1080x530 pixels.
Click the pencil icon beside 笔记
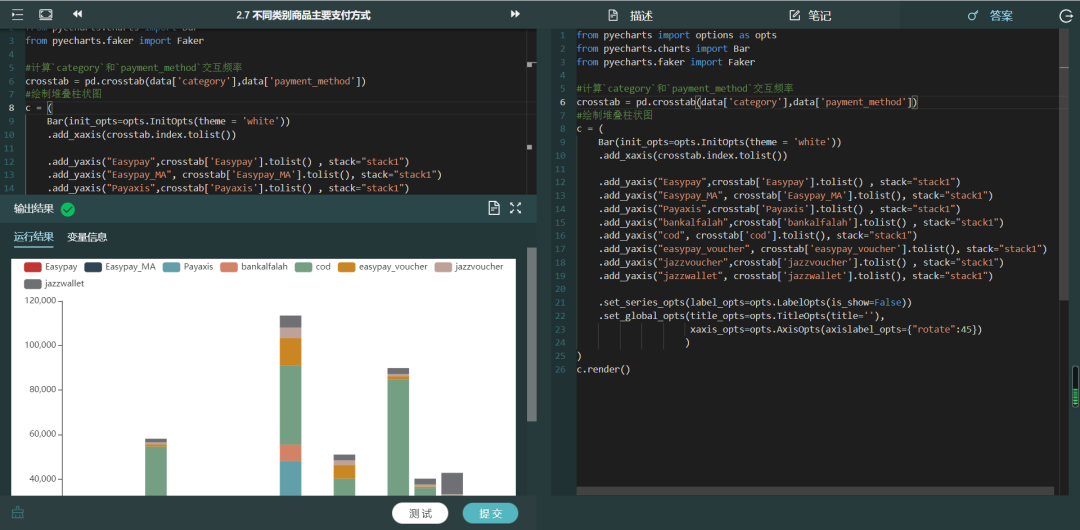(x=794, y=15)
